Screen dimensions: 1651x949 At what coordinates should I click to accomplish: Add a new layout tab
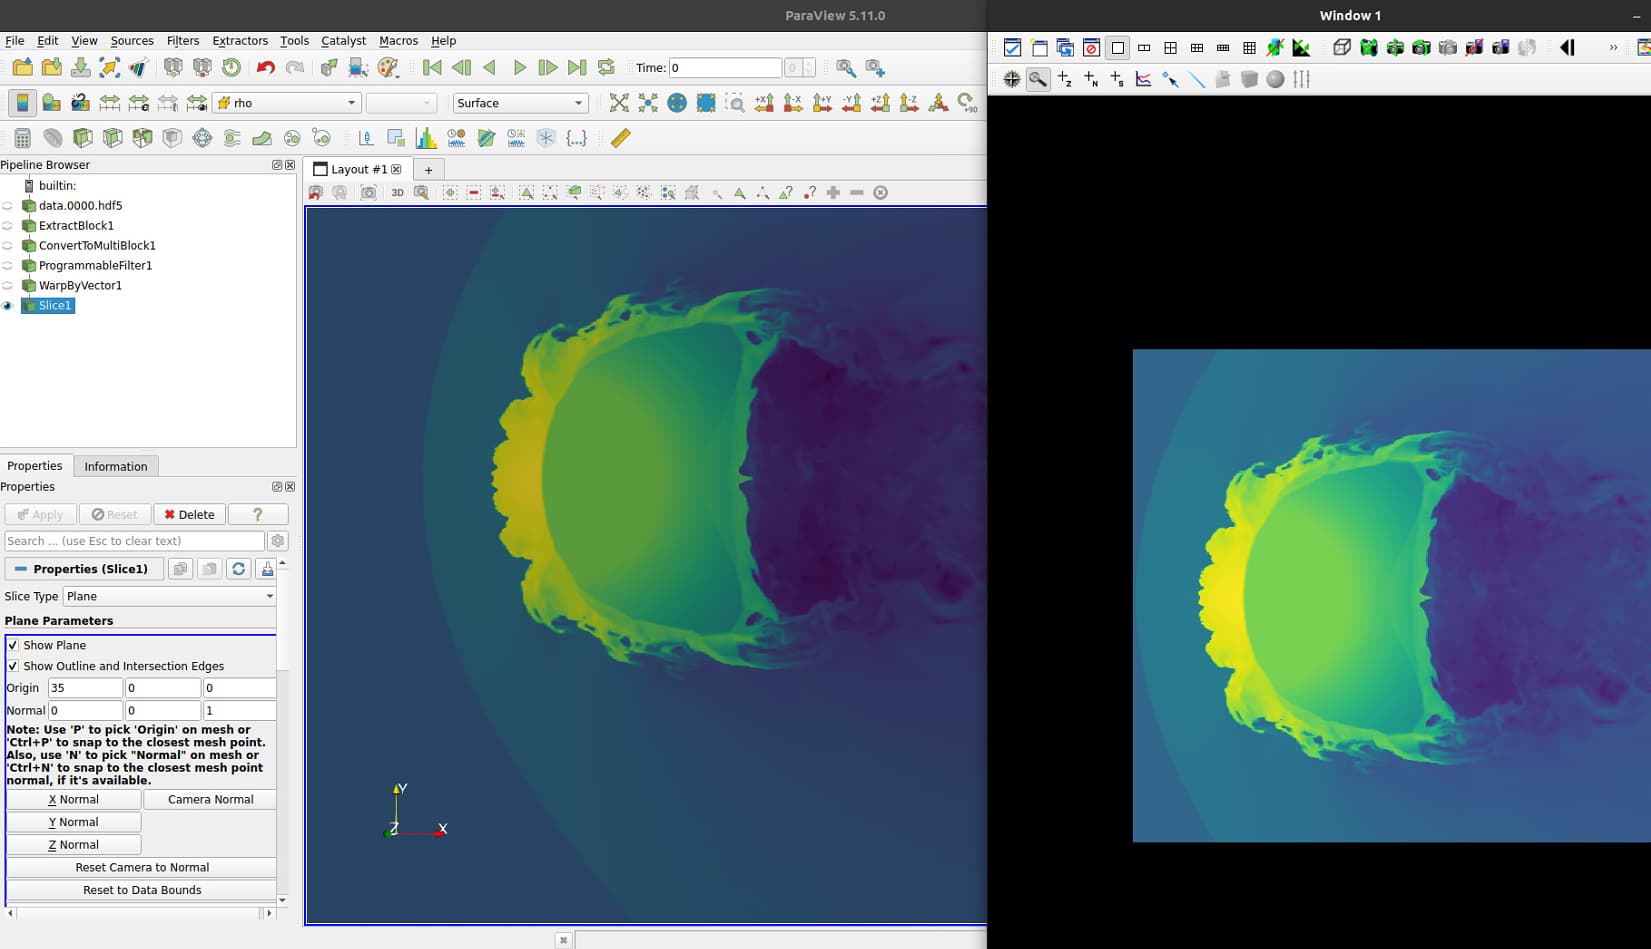coord(428,170)
